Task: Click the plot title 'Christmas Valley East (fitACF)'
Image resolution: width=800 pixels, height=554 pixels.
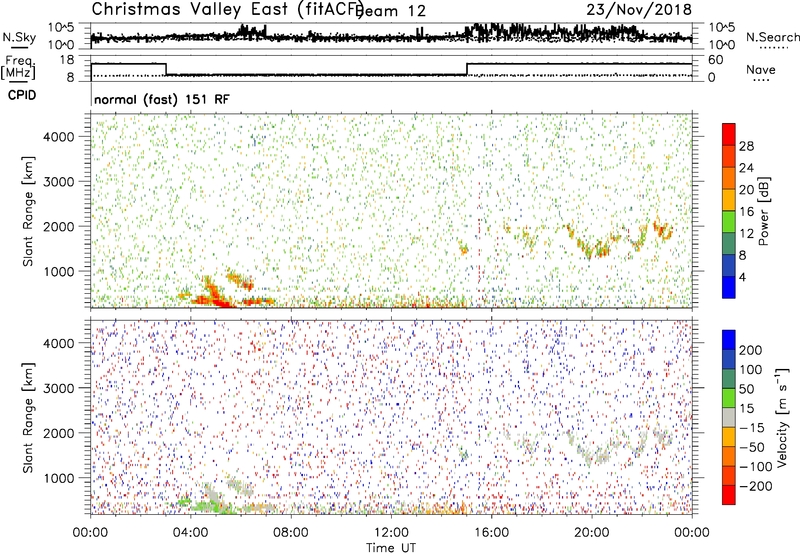Action: (x=227, y=10)
